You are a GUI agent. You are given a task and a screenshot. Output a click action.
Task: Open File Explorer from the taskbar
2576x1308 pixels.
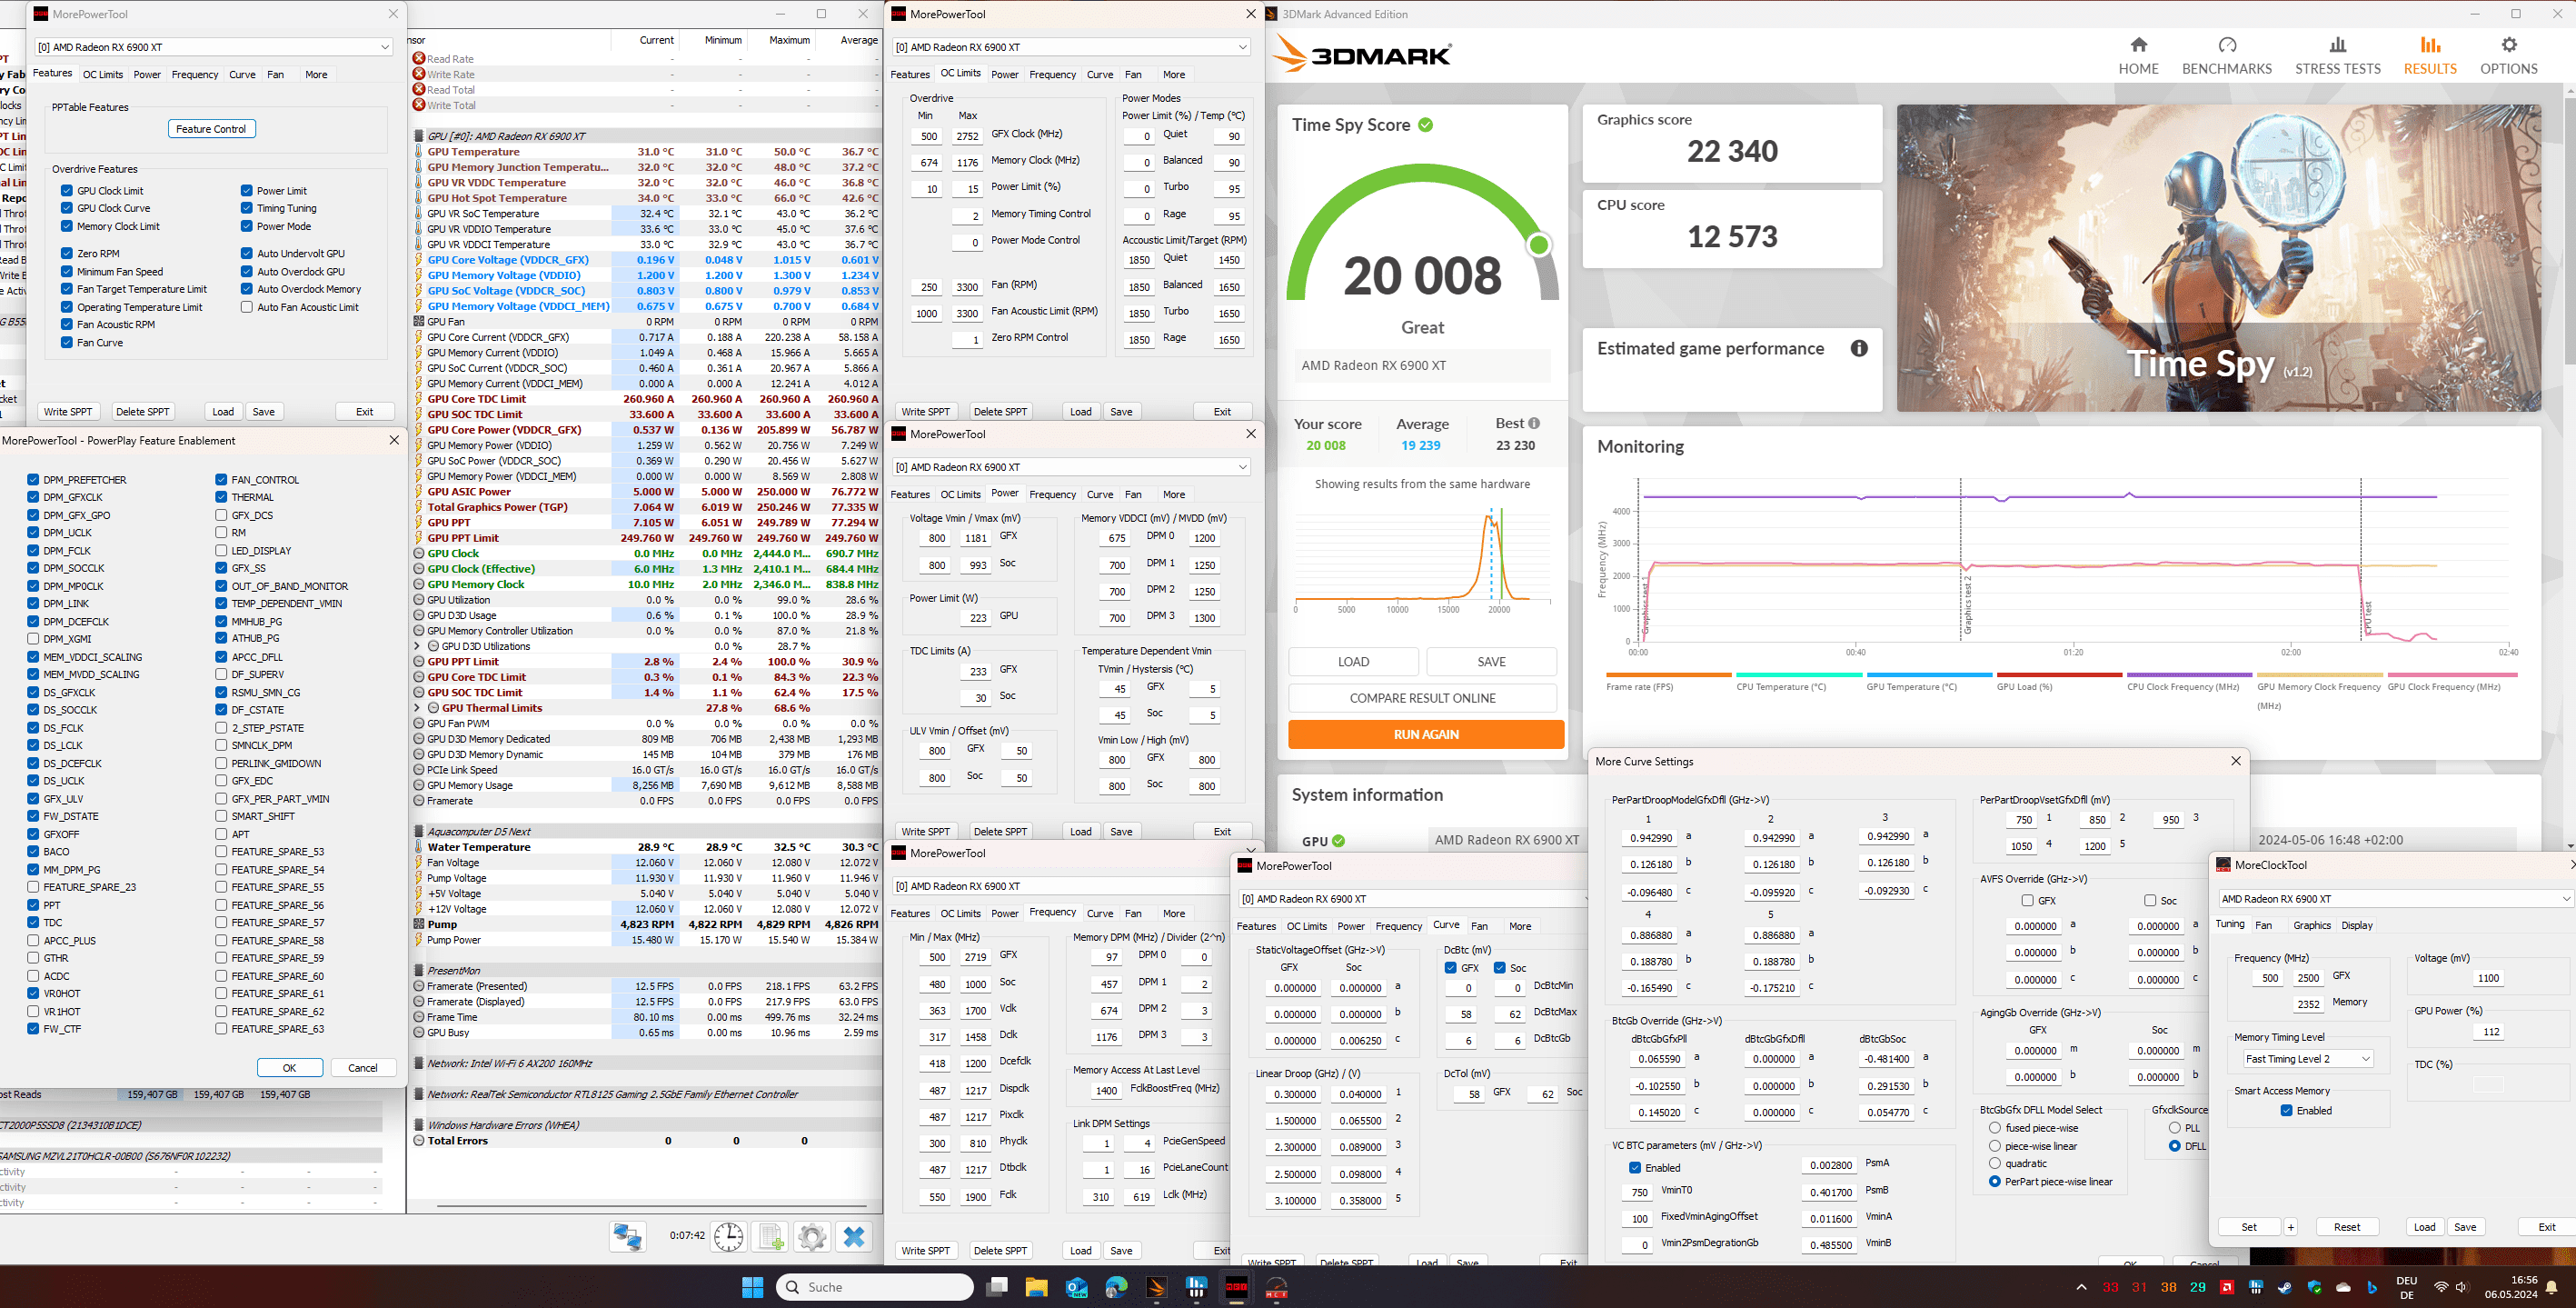coord(1036,1287)
